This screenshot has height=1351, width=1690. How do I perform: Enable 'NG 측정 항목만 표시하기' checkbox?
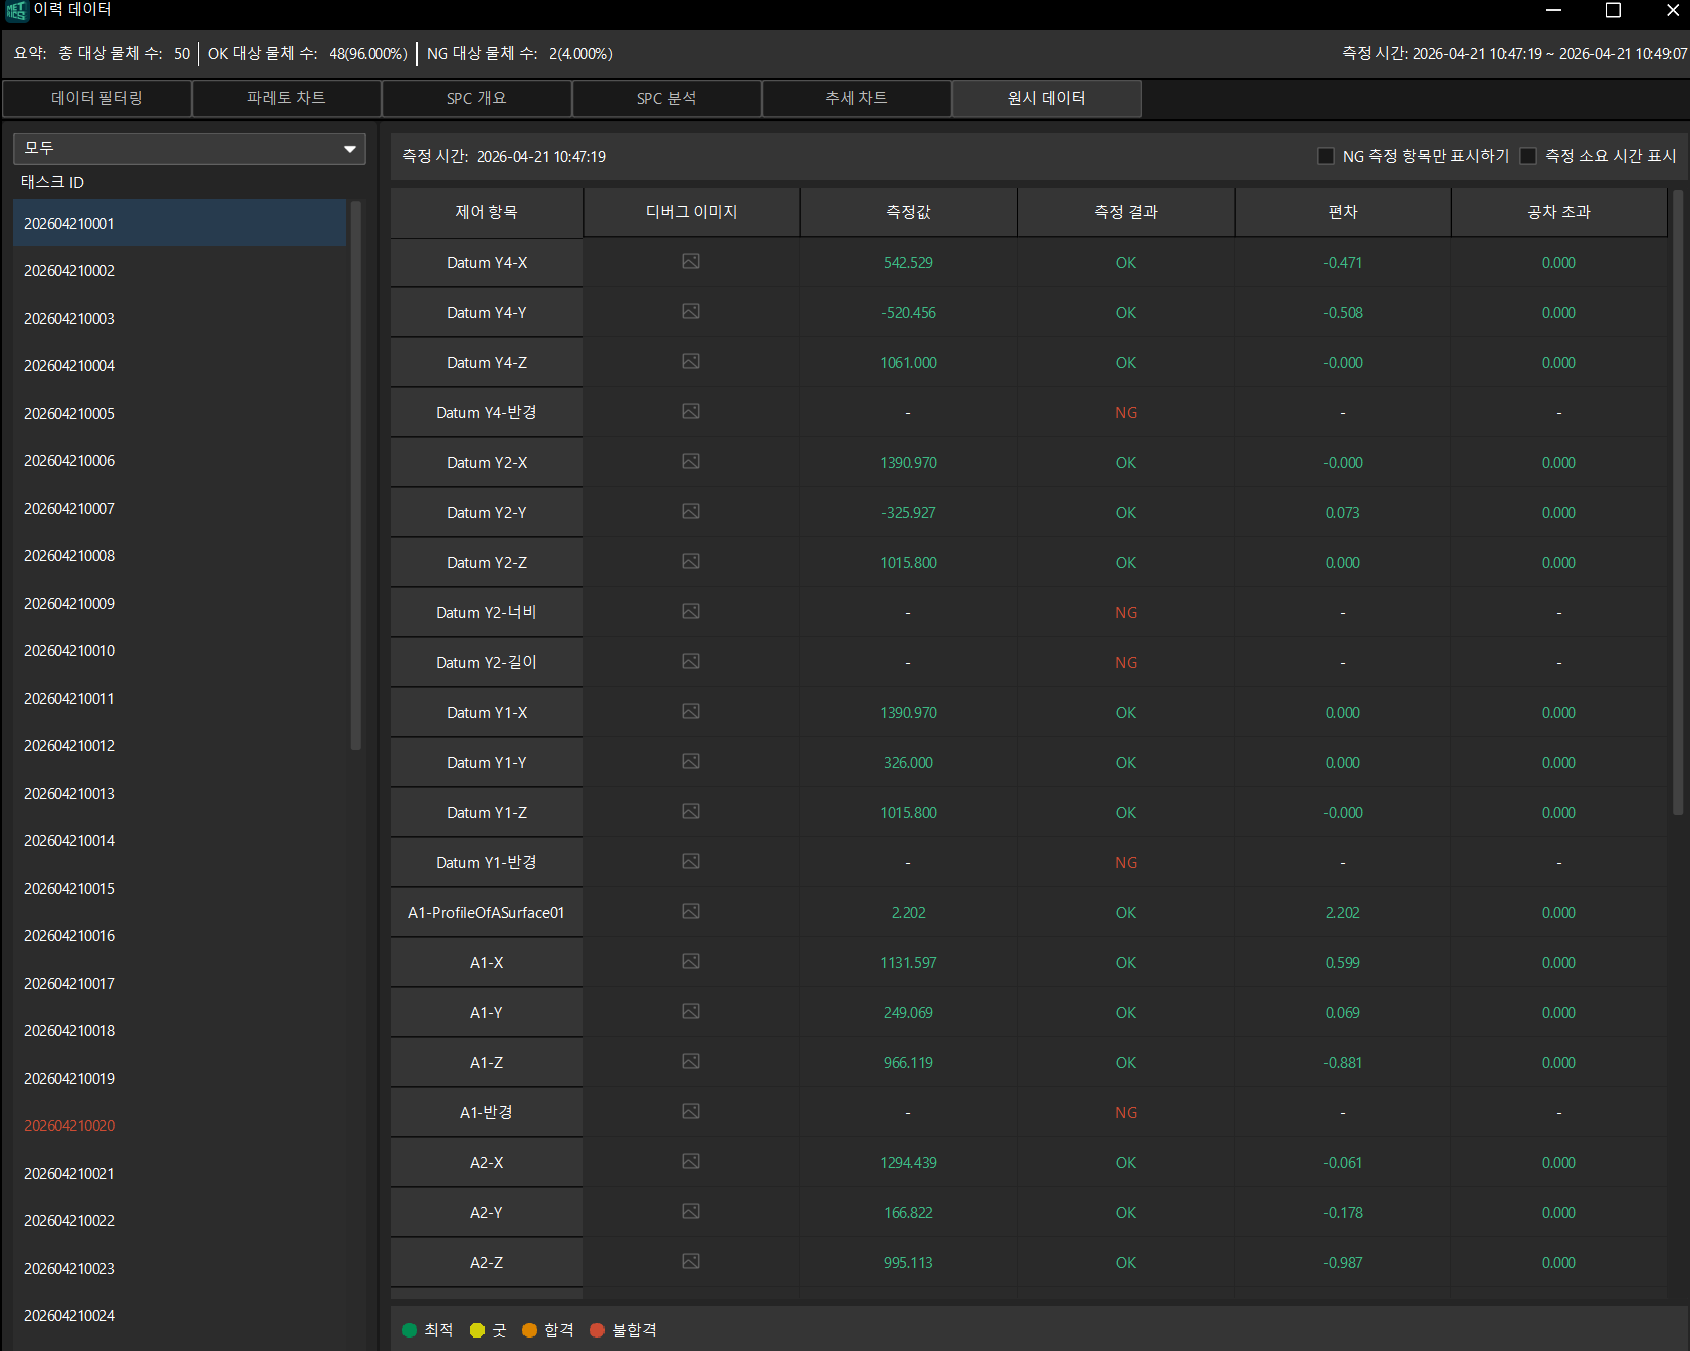pos(1326,156)
